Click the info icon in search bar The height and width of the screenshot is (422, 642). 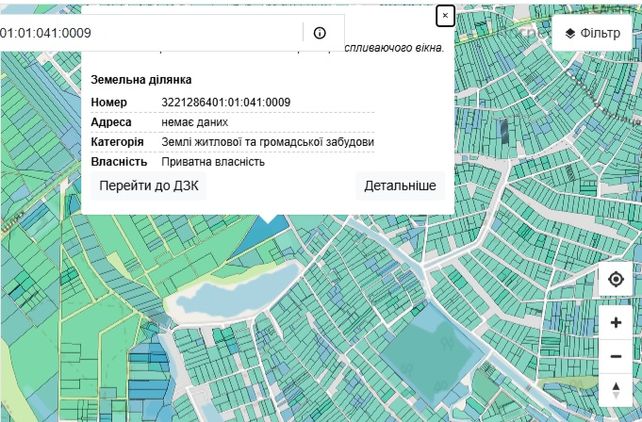coord(319,33)
